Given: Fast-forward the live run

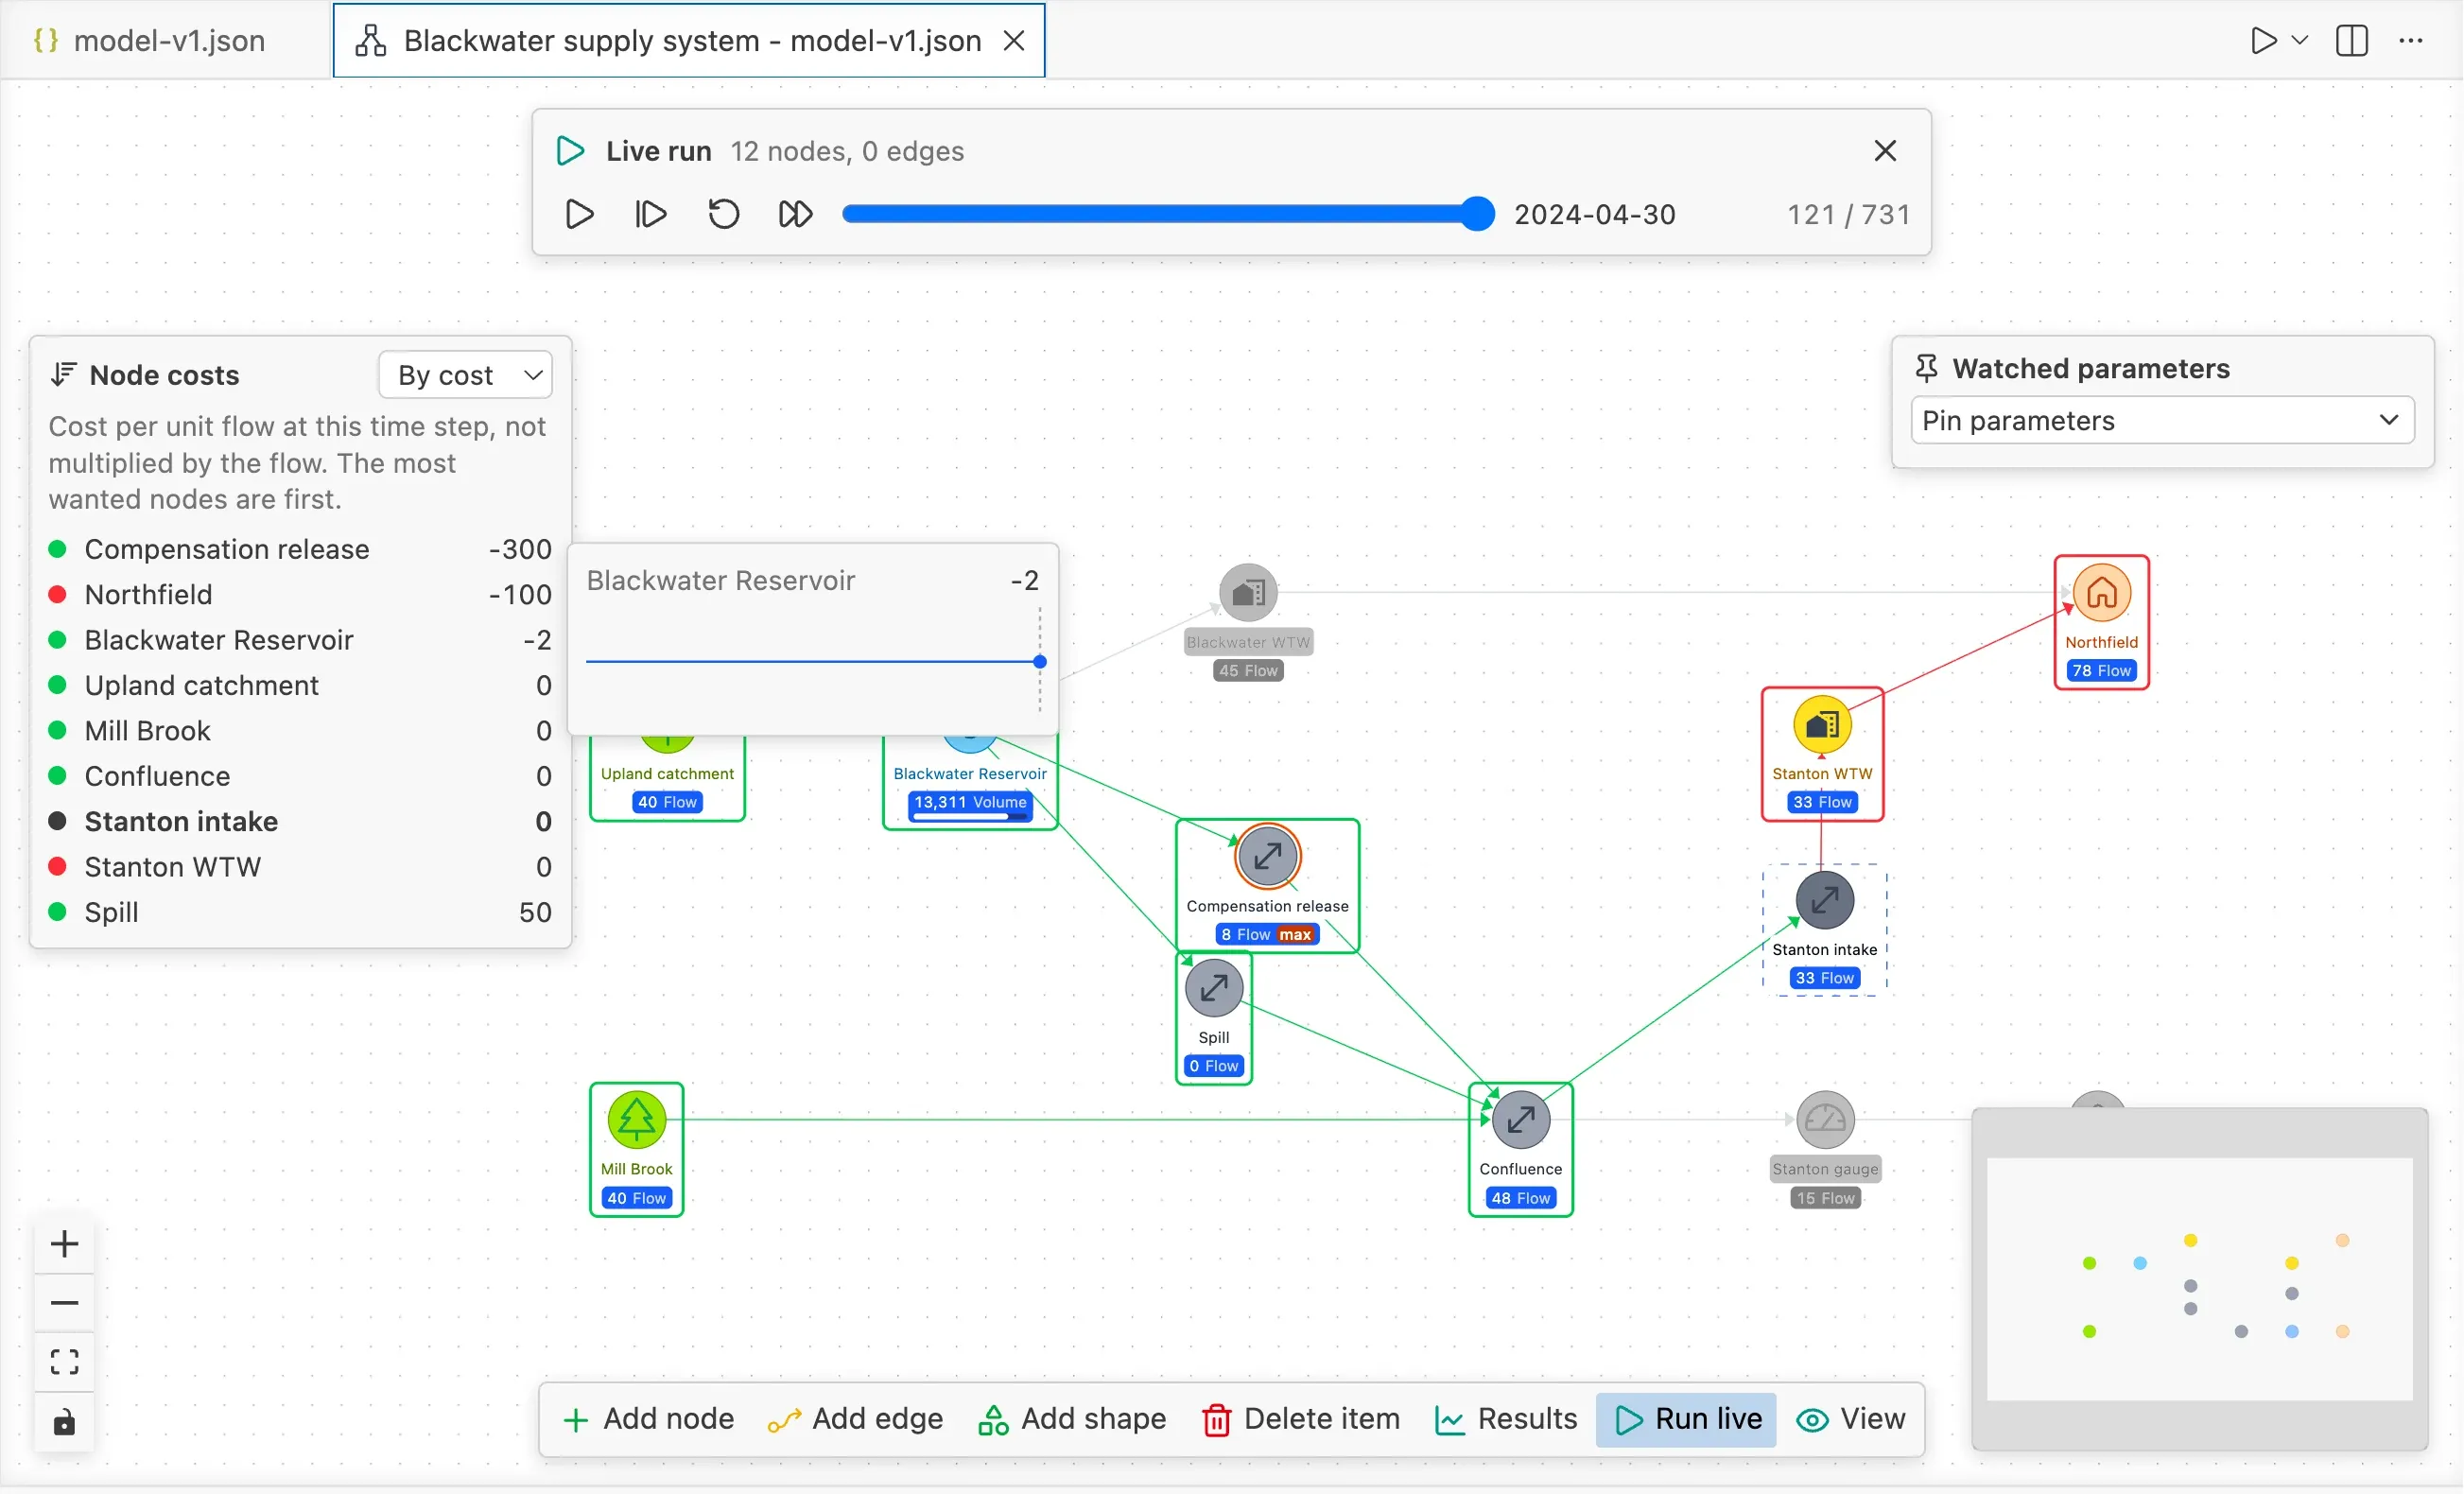Looking at the screenshot, I should pyautogui.click(x=796, y=214).
